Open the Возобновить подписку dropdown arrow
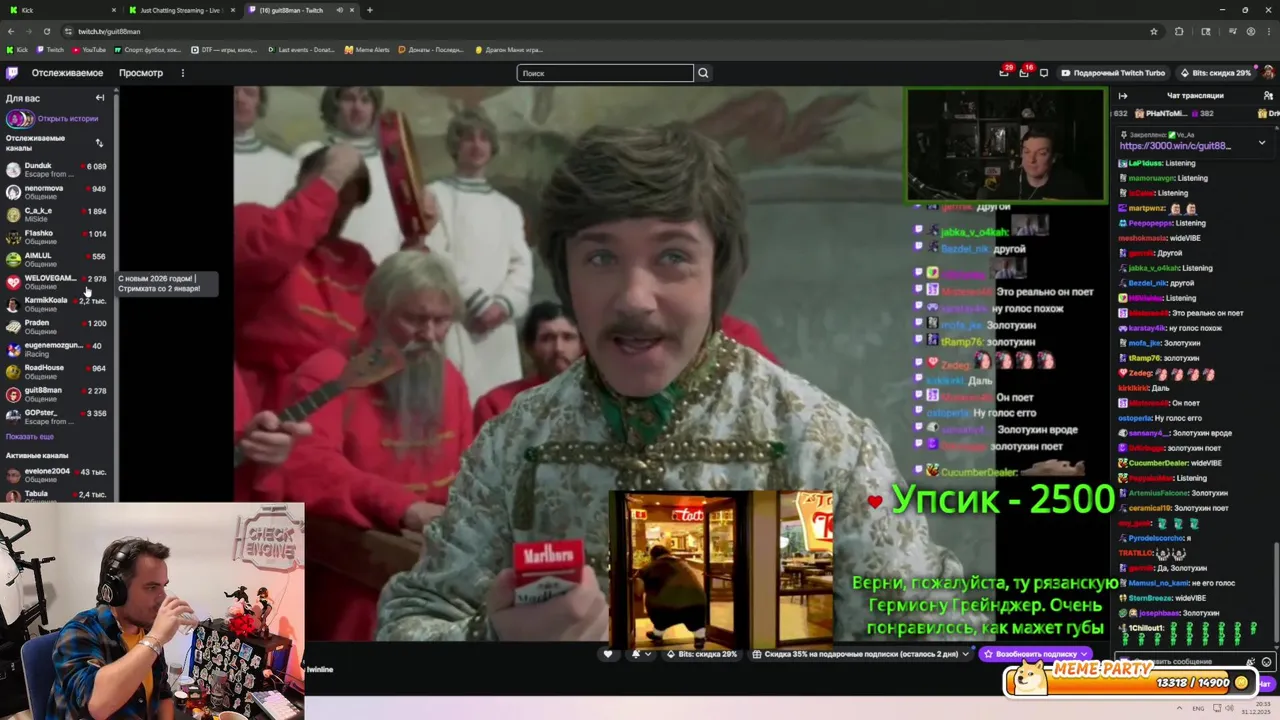Viewport: 1280px width, 720px height. point(1084,654)
